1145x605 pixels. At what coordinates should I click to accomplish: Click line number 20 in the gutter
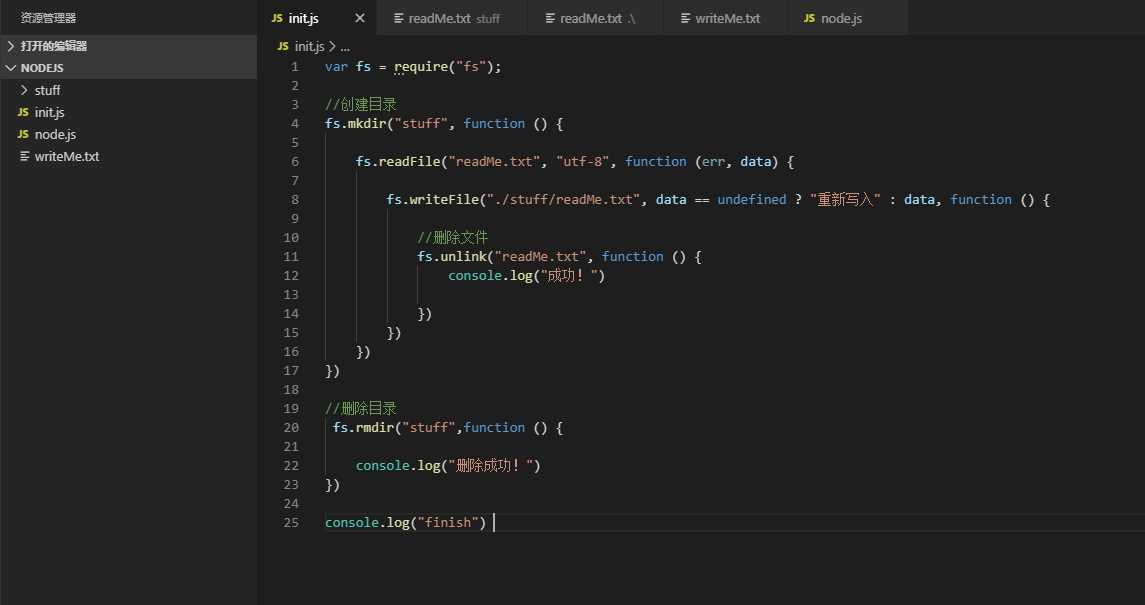291,427
